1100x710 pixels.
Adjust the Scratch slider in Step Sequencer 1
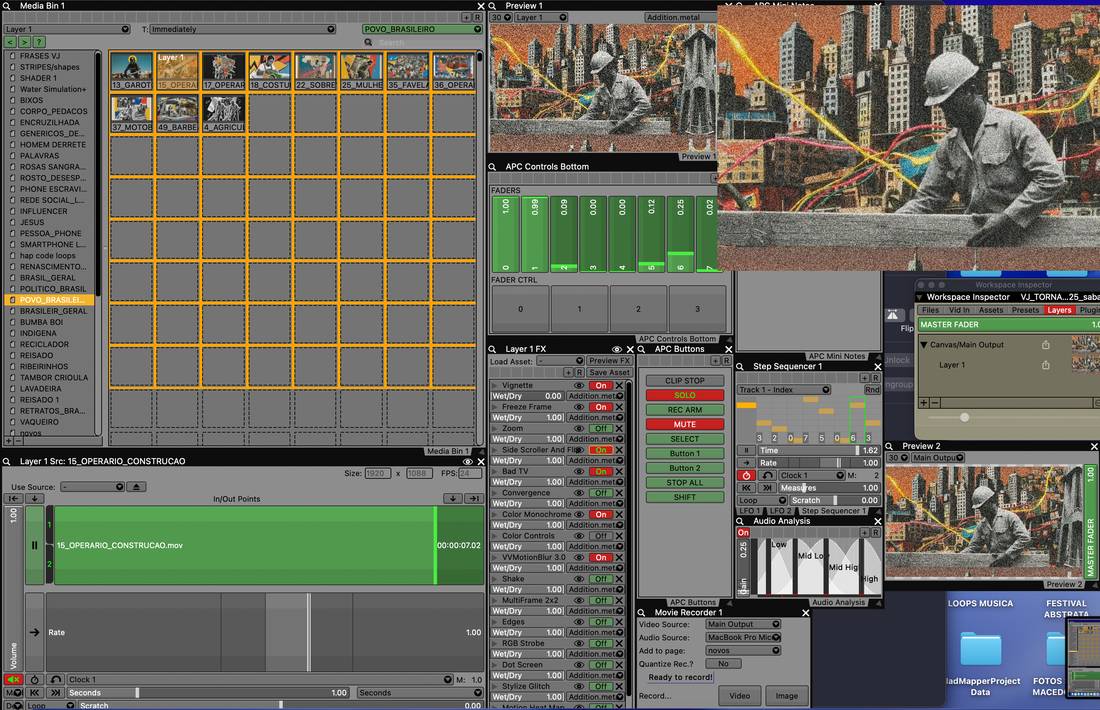834,500
